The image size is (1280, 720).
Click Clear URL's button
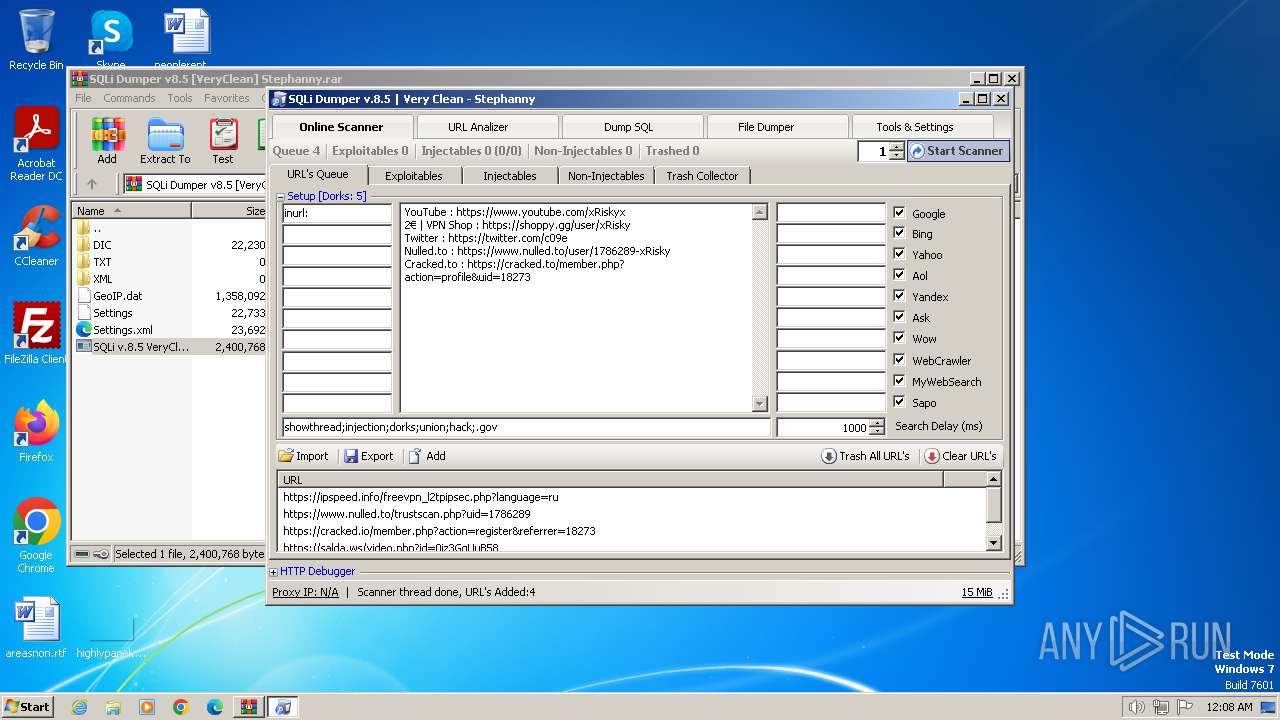pos(961,456)
